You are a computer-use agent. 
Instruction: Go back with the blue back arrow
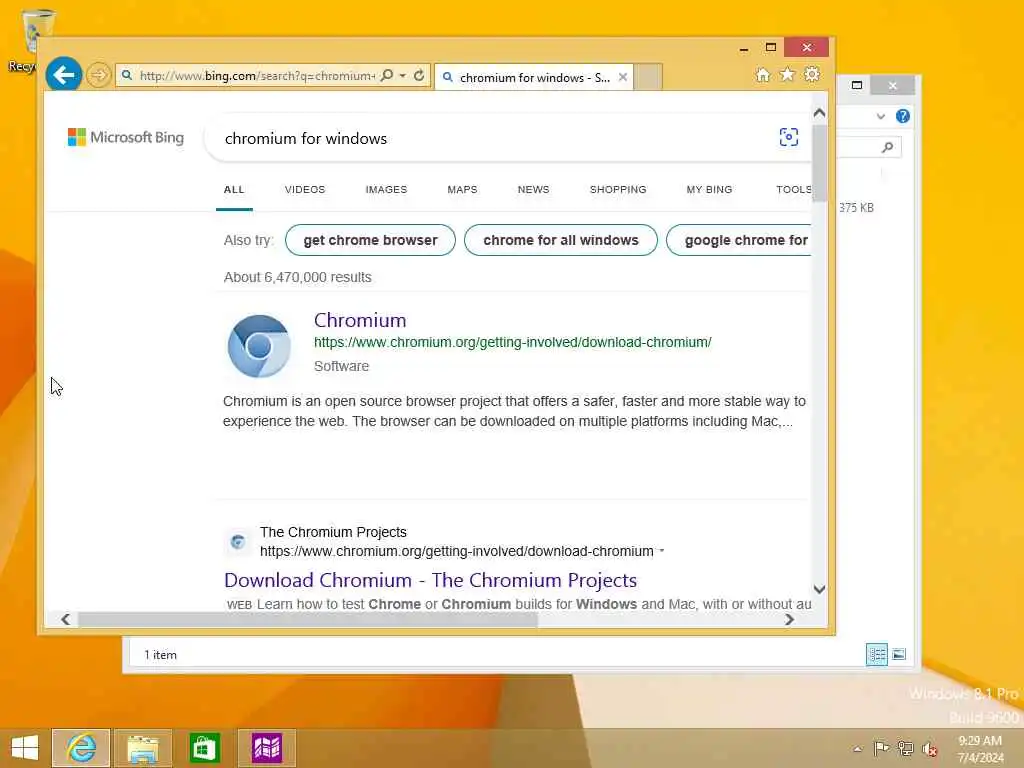pyautogui.click(x=63, y=74)
